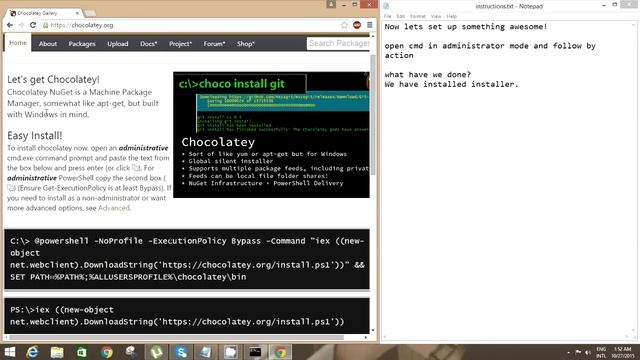
Task: Open the About page on Chocolatey
Action: pyautogui.click(x=48, y=44)
